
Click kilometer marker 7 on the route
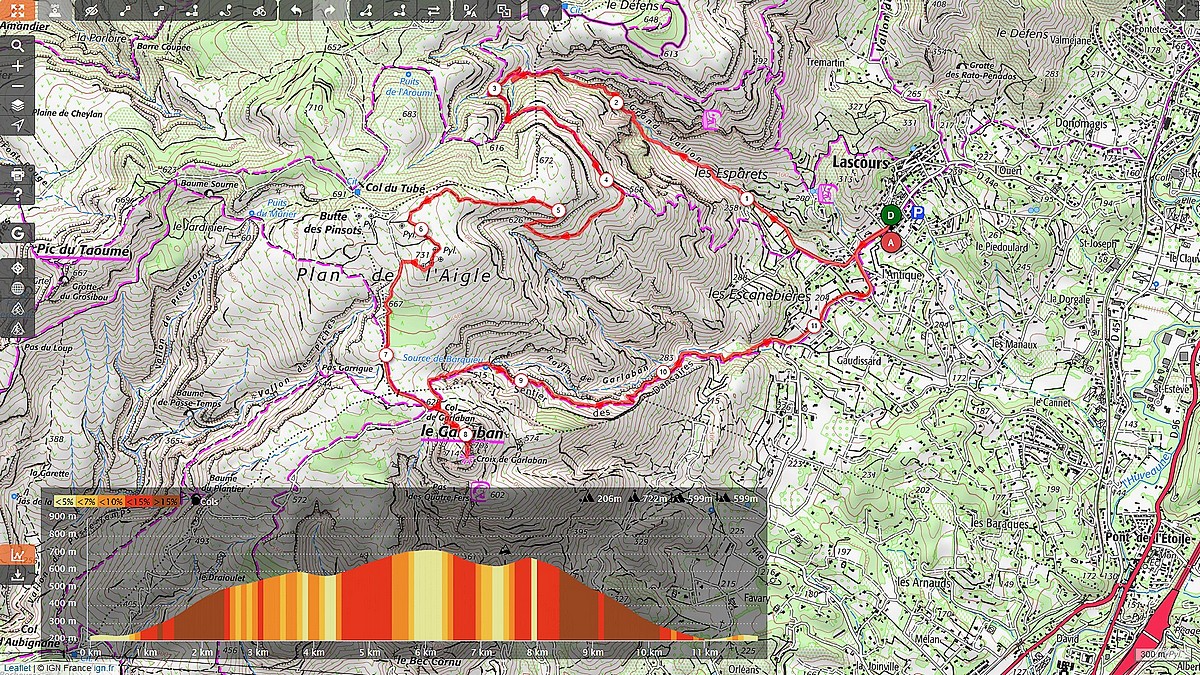coord(385,355)
